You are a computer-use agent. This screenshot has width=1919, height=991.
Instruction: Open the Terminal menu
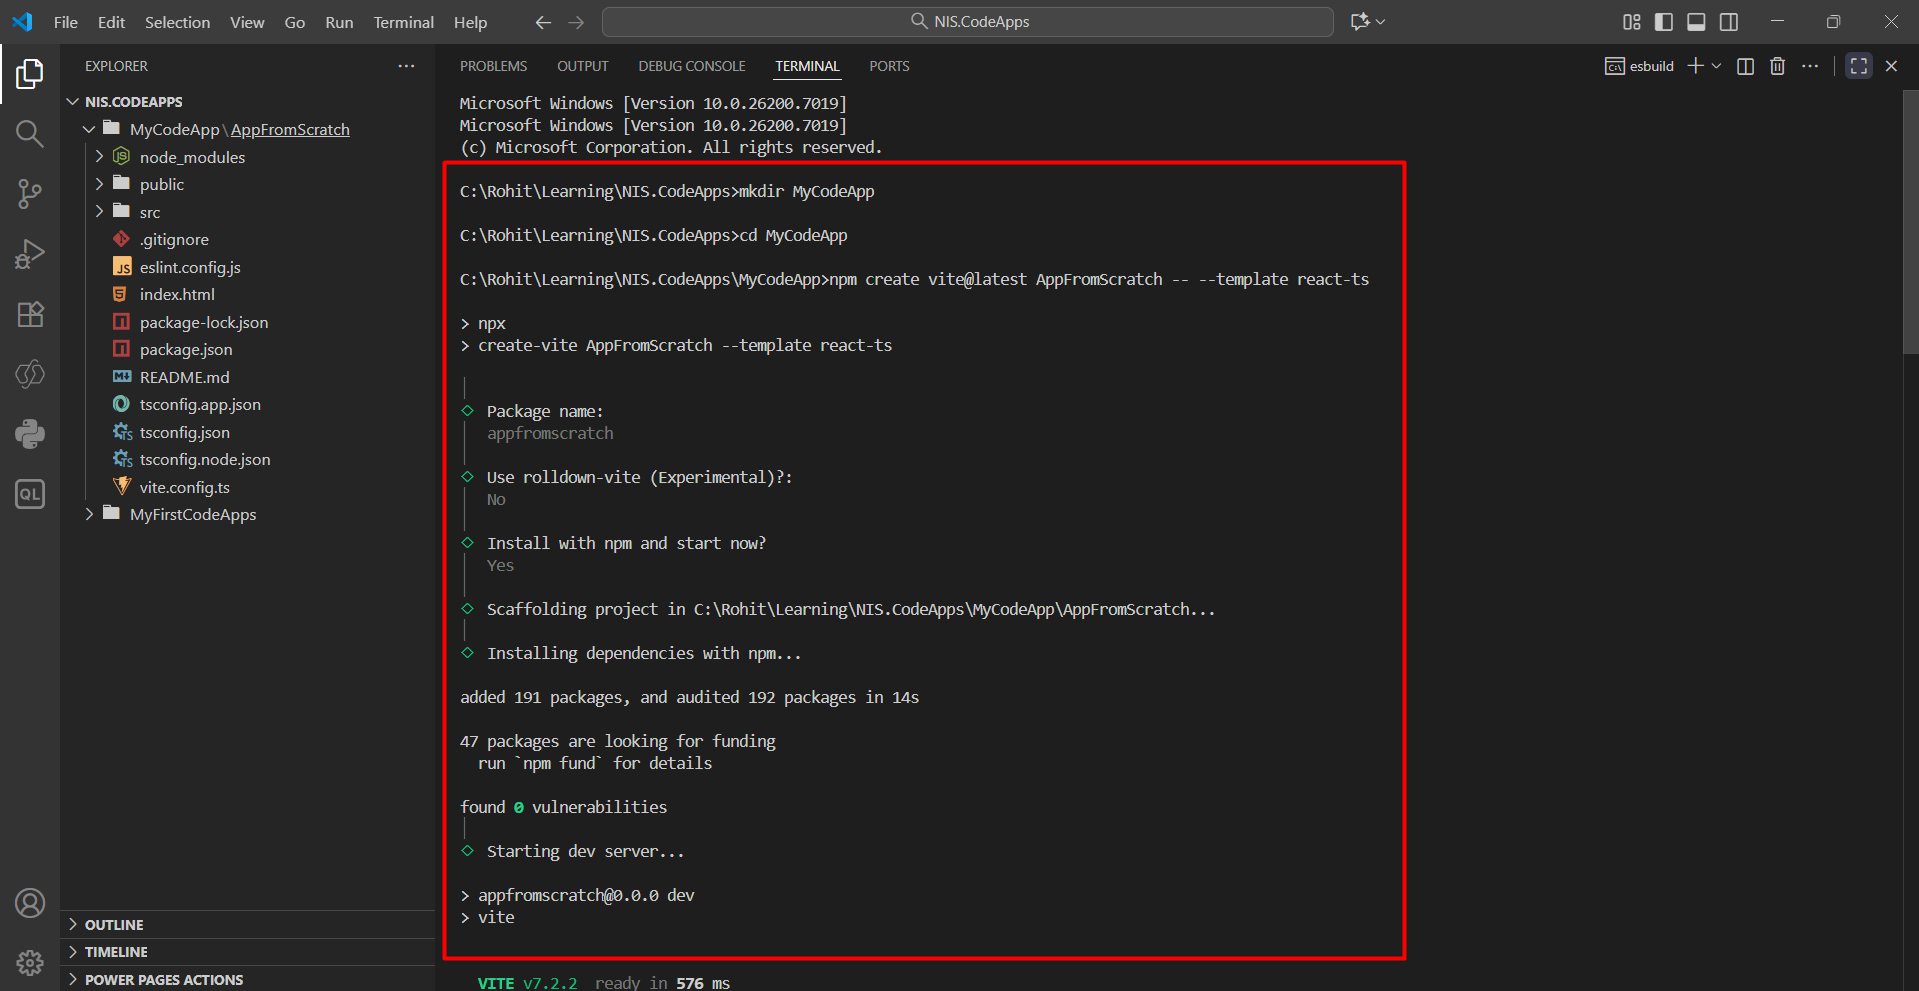403,22
